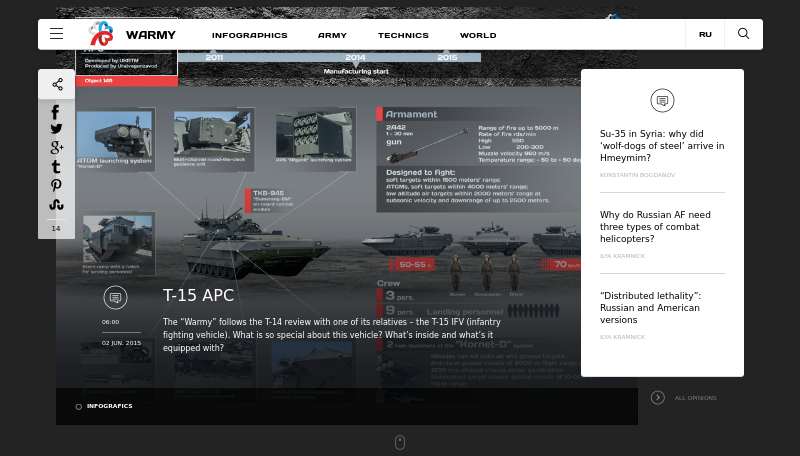Go to WARMY home via site name
The image size is (800, 456).
151,35
